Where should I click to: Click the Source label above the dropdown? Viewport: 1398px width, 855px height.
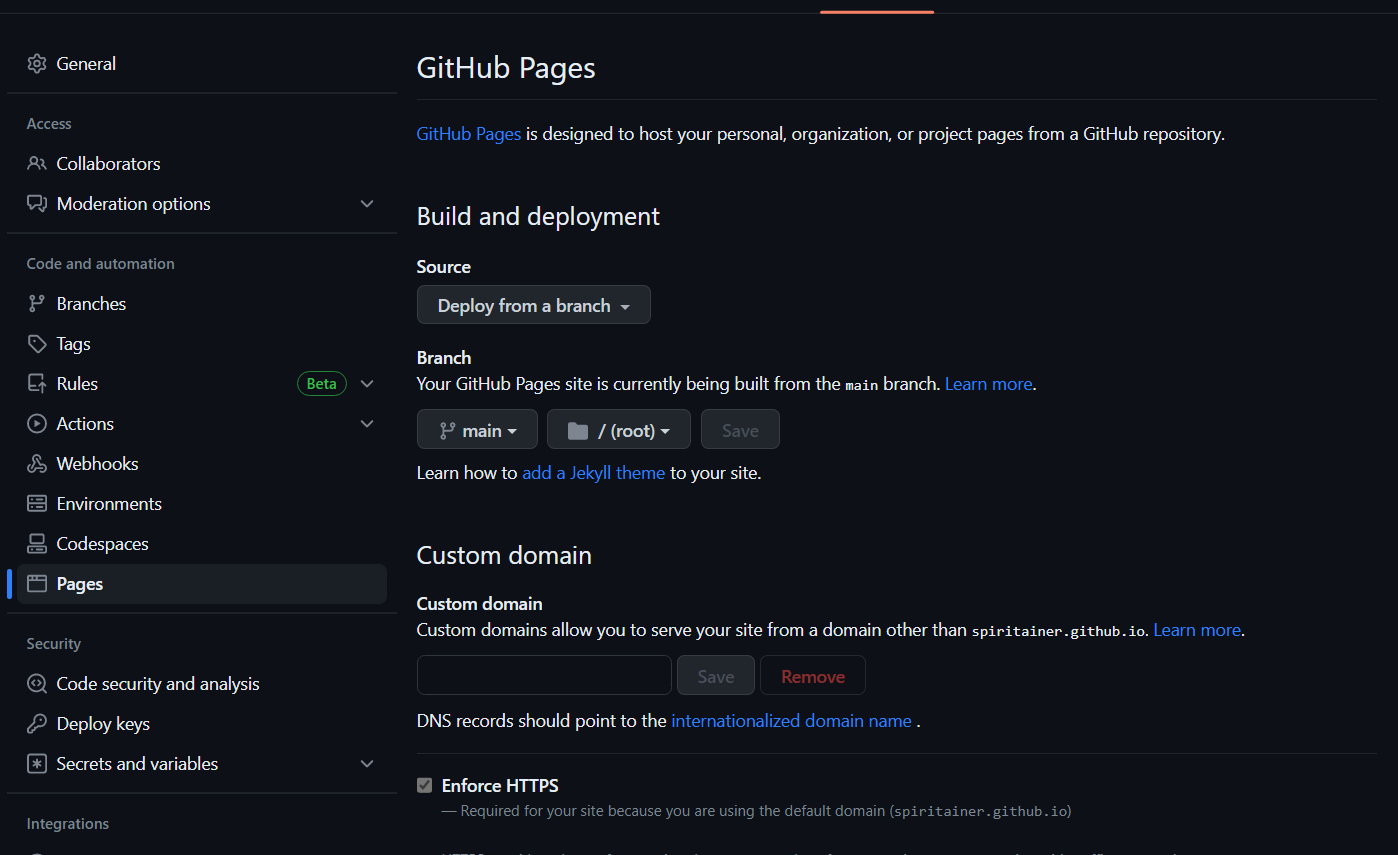[x=444, y=267]
